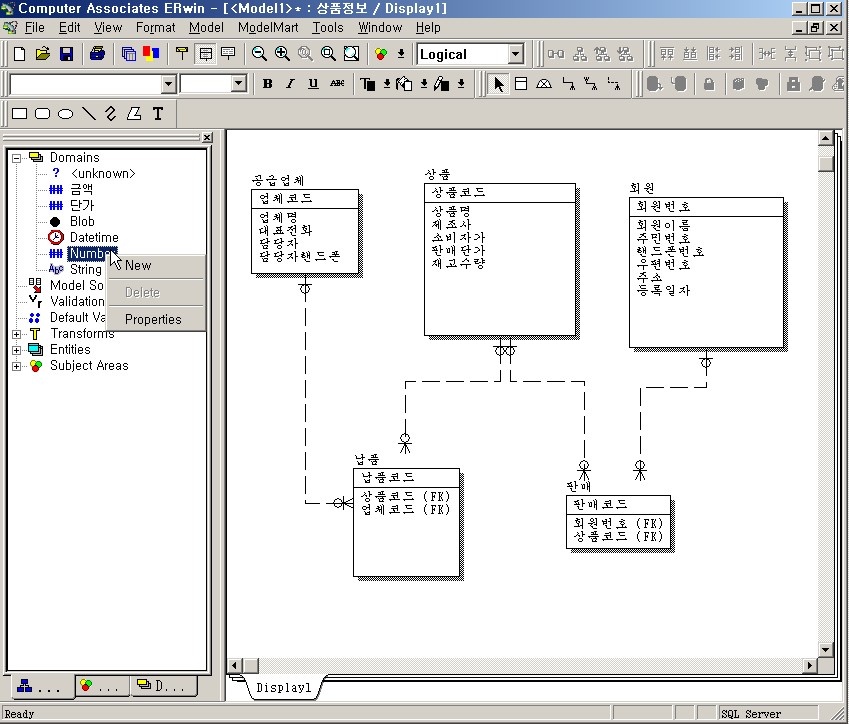Select the text drawing tool
Screen dimensions: 849x724
158,114
